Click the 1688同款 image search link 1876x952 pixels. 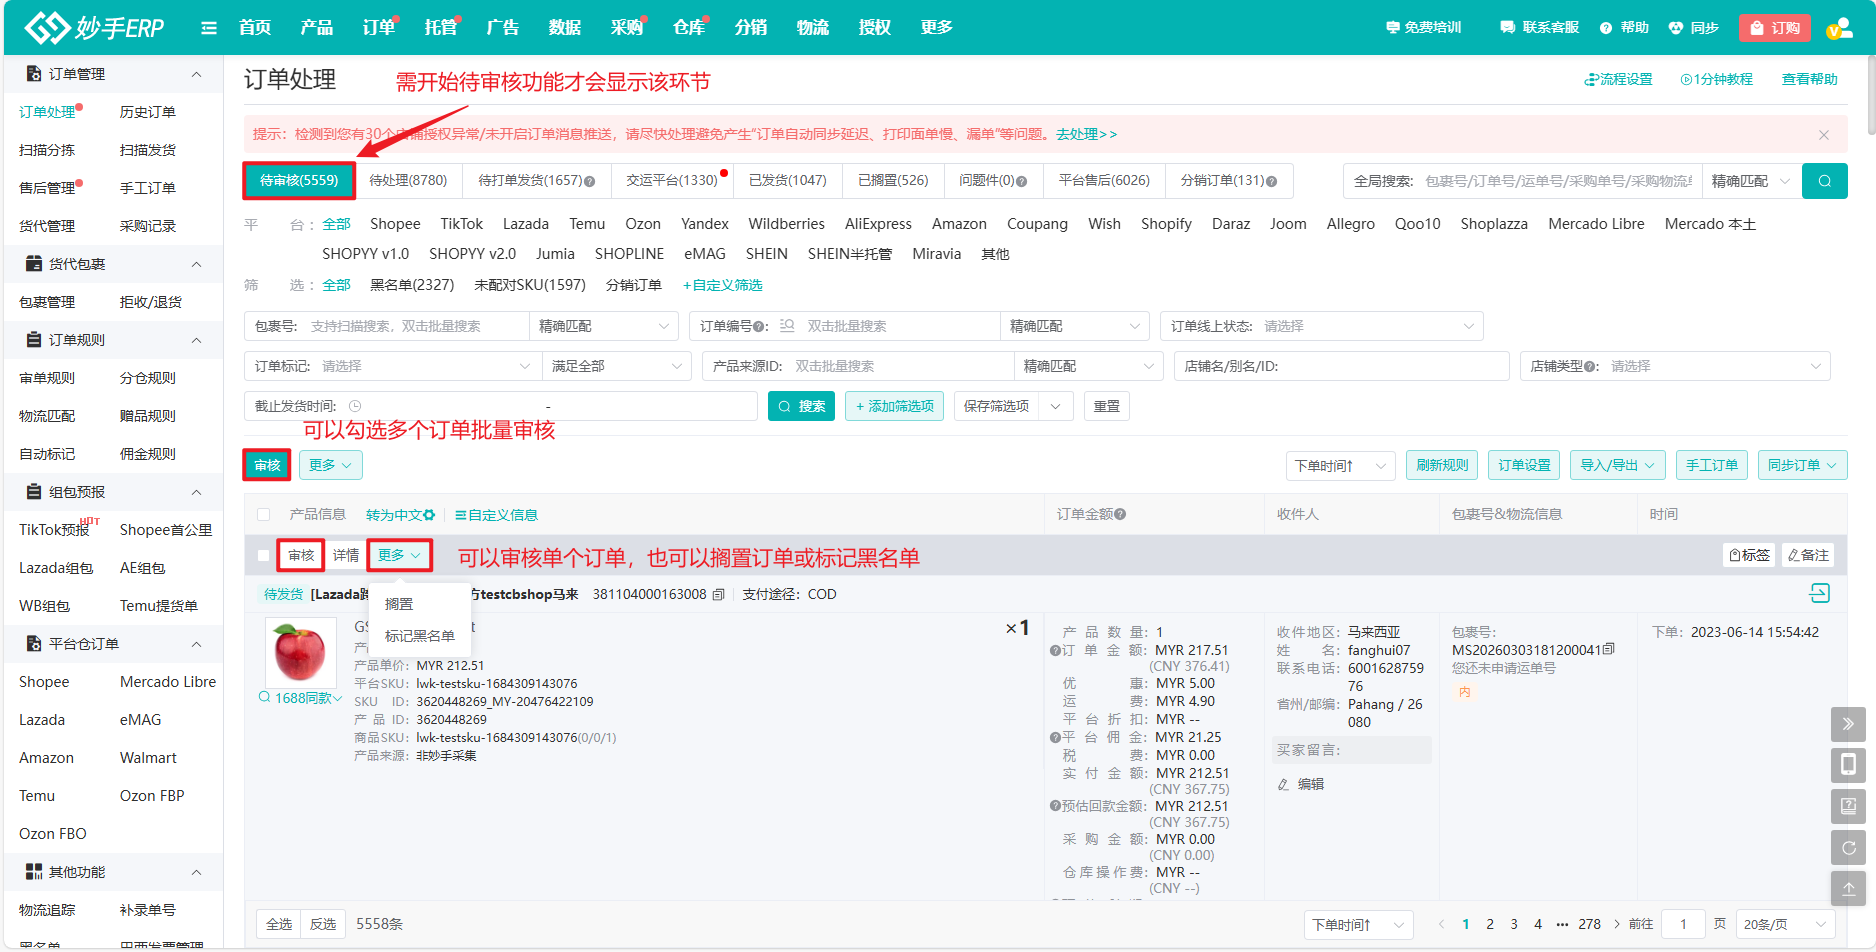coord(300,698)
